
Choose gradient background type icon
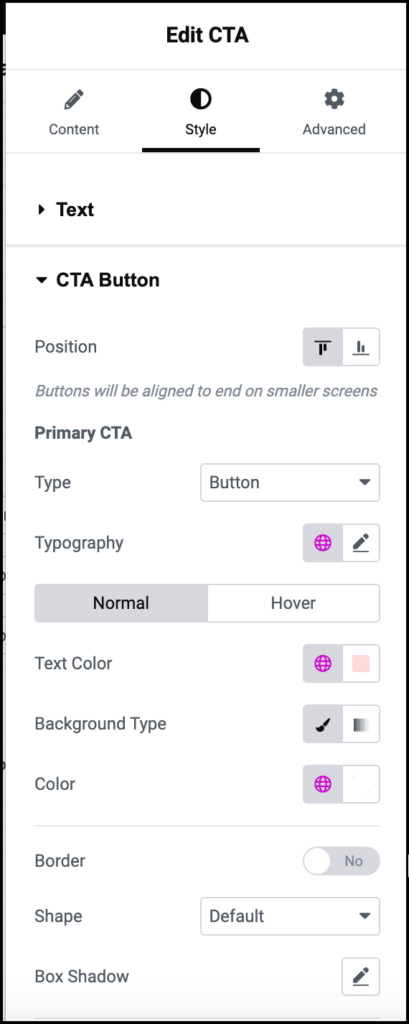click(x=361, y=724)
